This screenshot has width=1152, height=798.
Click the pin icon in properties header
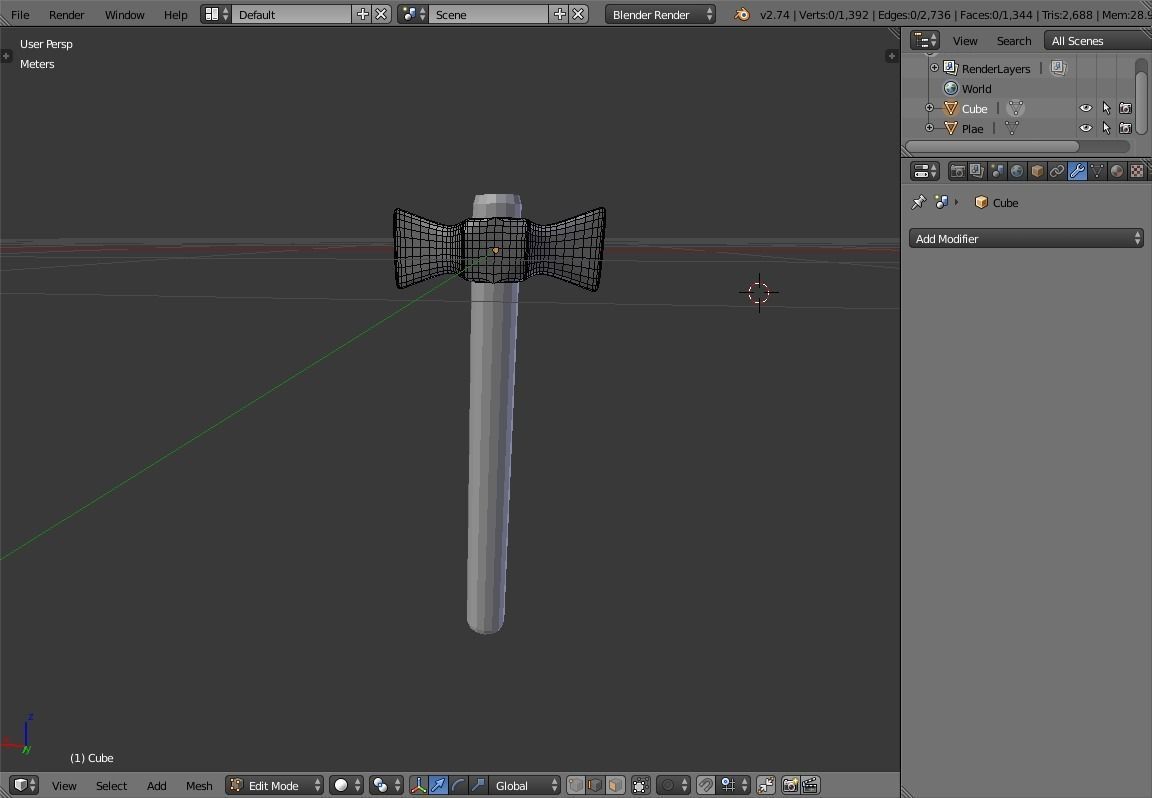918,202
